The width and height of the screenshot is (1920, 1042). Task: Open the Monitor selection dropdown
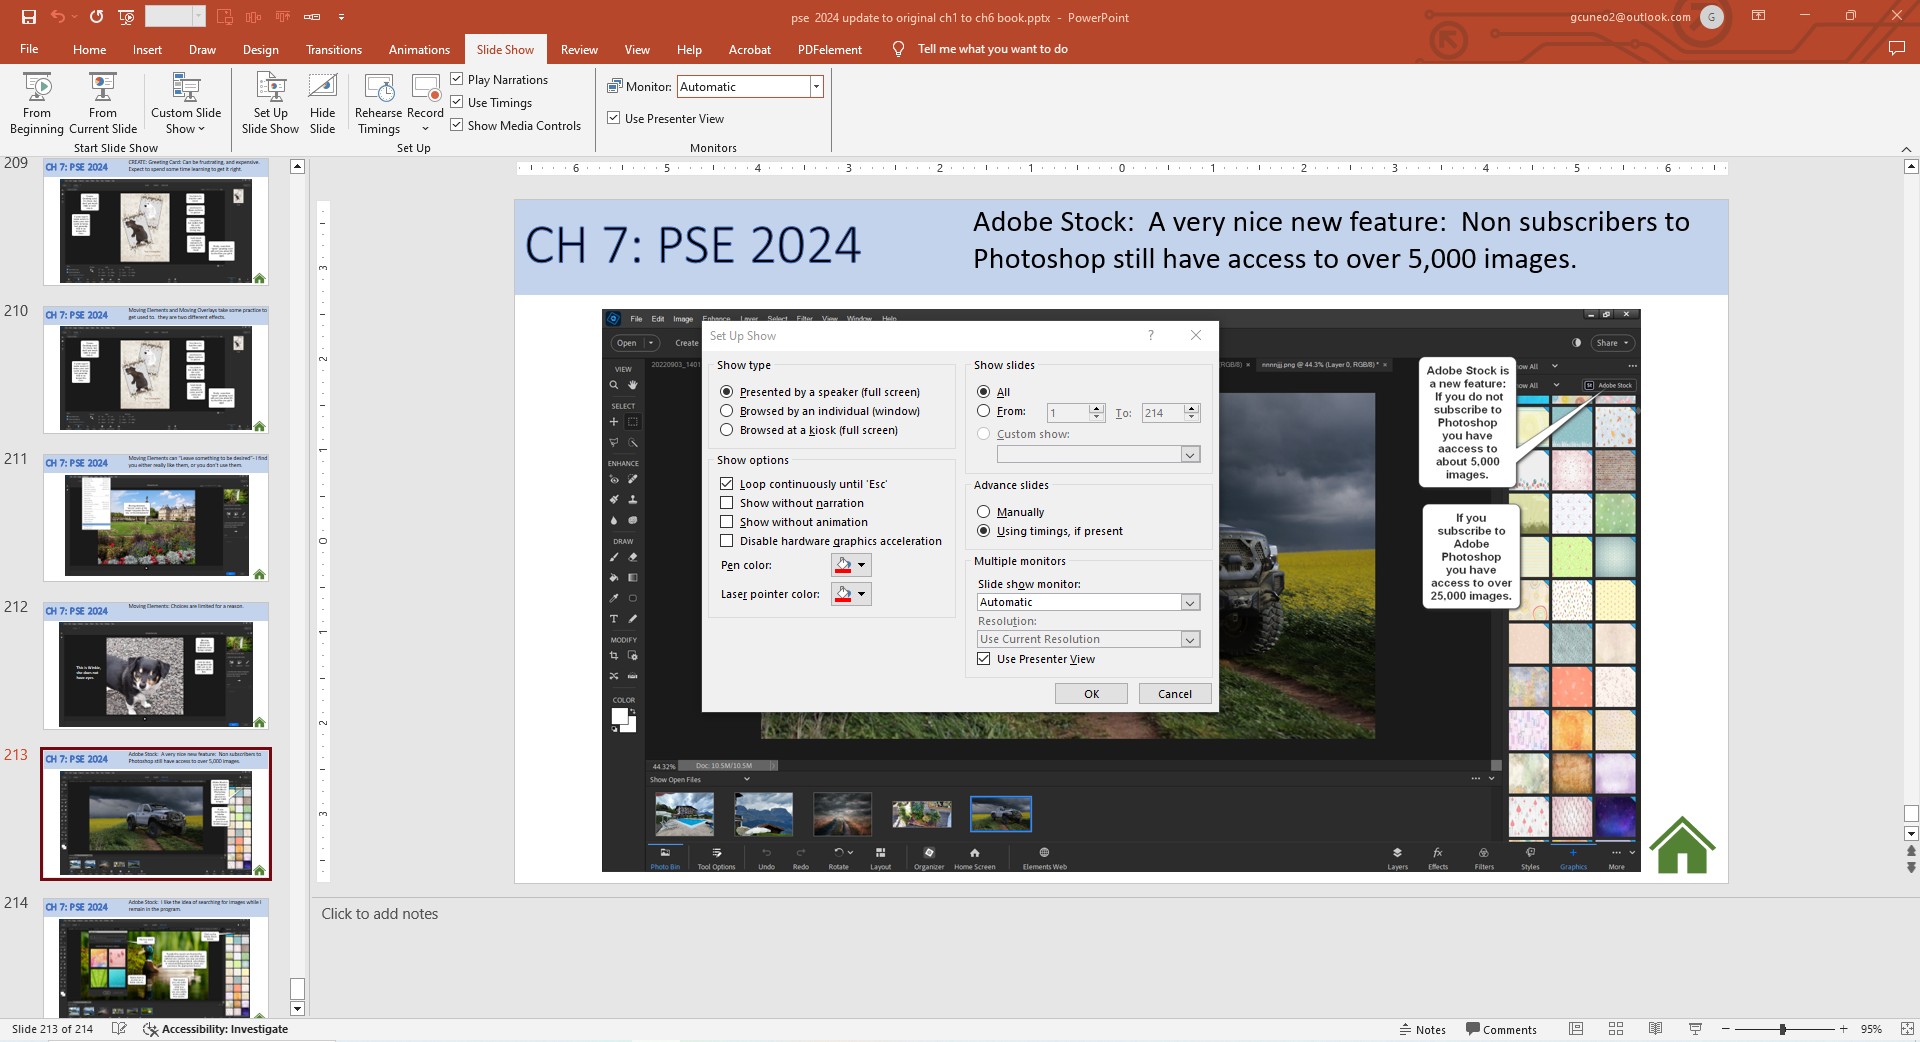(x=816, y=86)
